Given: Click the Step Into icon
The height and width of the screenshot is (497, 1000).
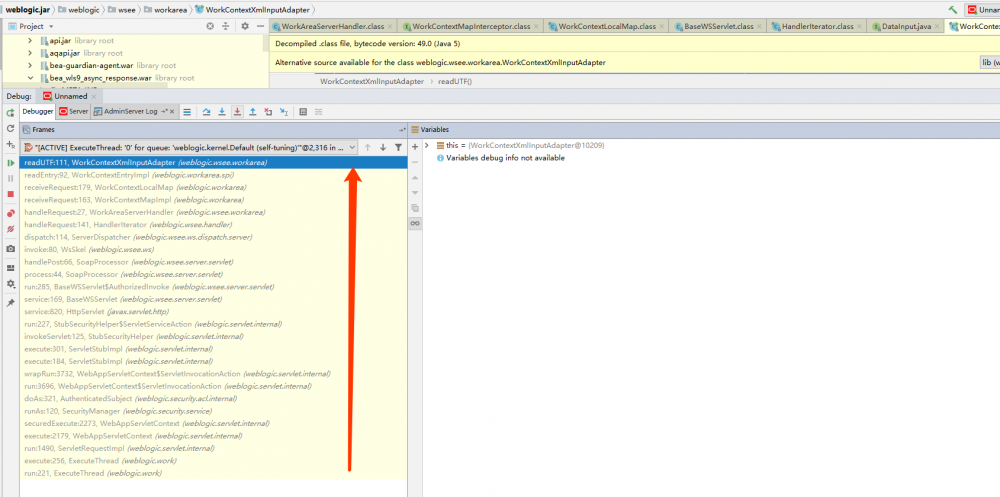Looking at the screenshot, I should click(222, 112).
